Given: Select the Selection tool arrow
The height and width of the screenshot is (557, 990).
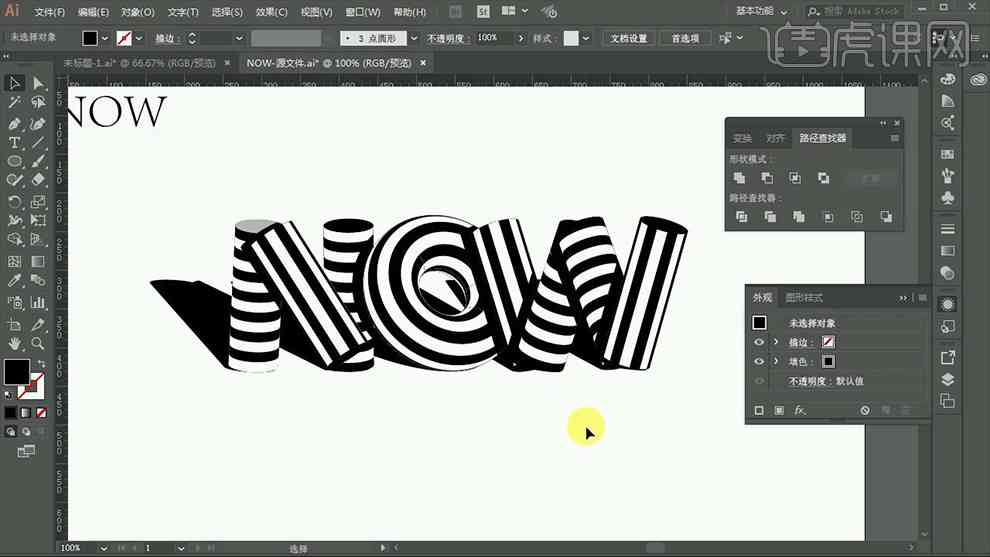Looking at the screenshot, I should (x=15, y=83).
